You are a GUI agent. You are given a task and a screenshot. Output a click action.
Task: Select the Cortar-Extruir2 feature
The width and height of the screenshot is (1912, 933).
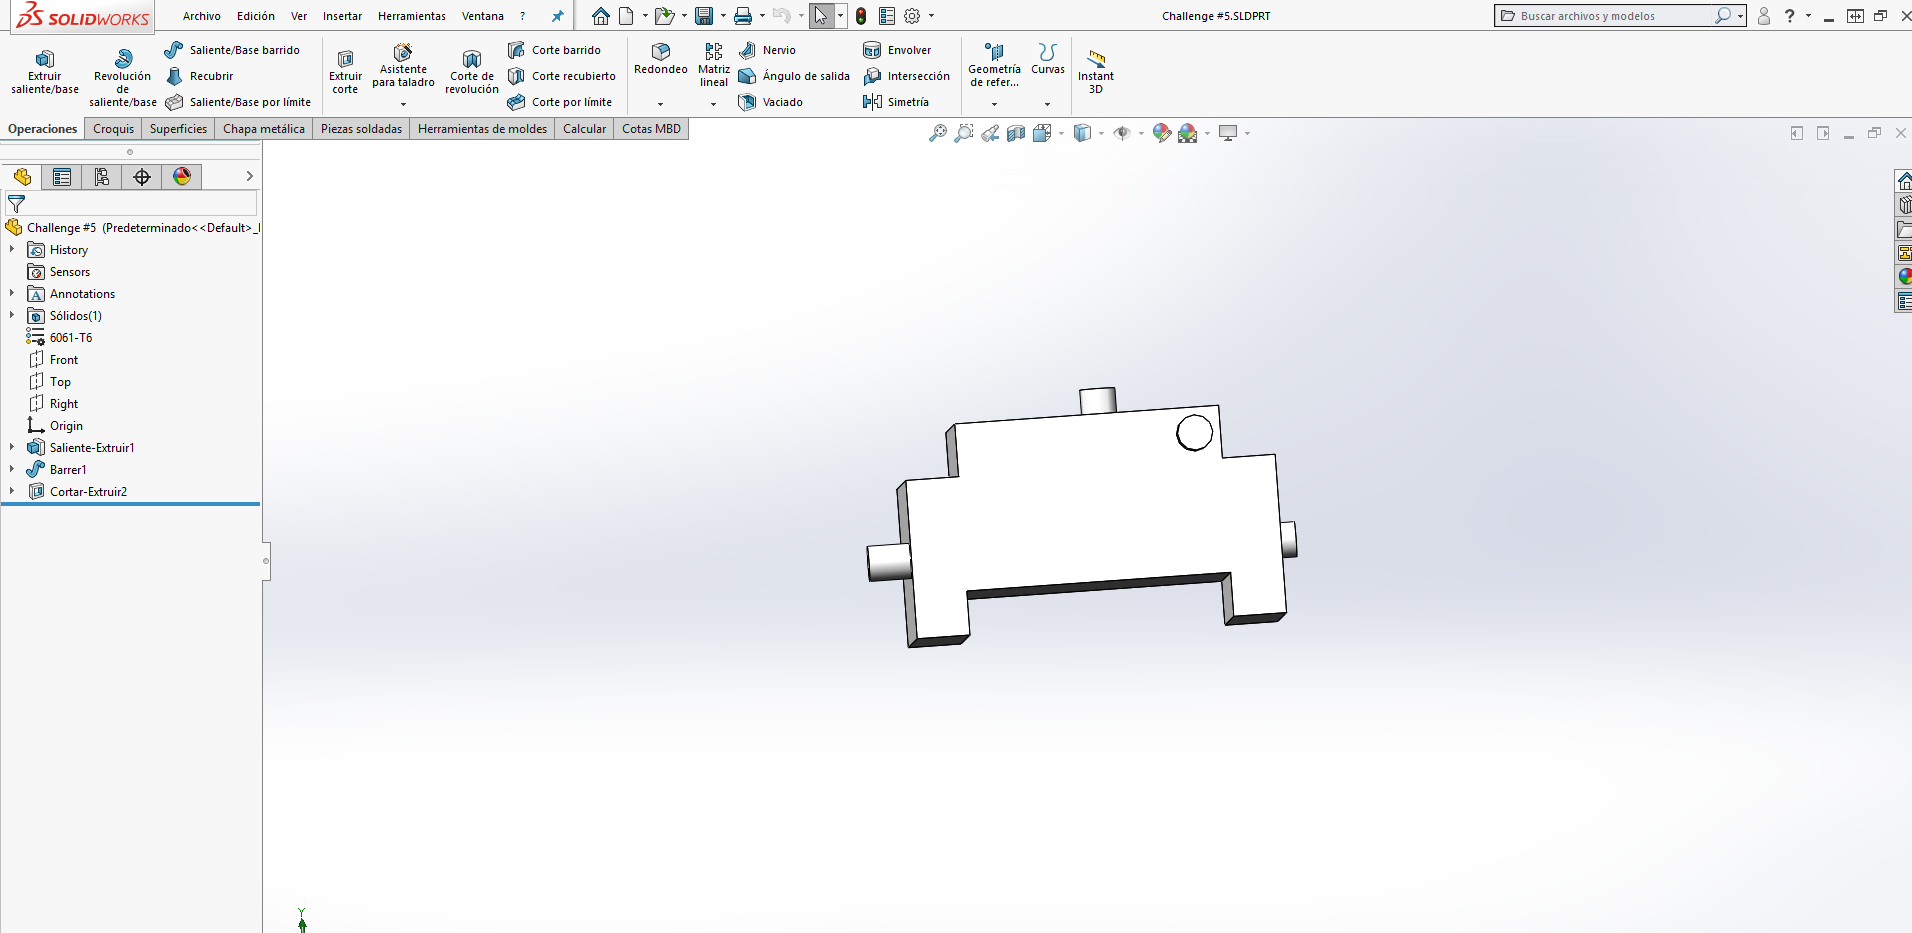[x=88, y=492]
